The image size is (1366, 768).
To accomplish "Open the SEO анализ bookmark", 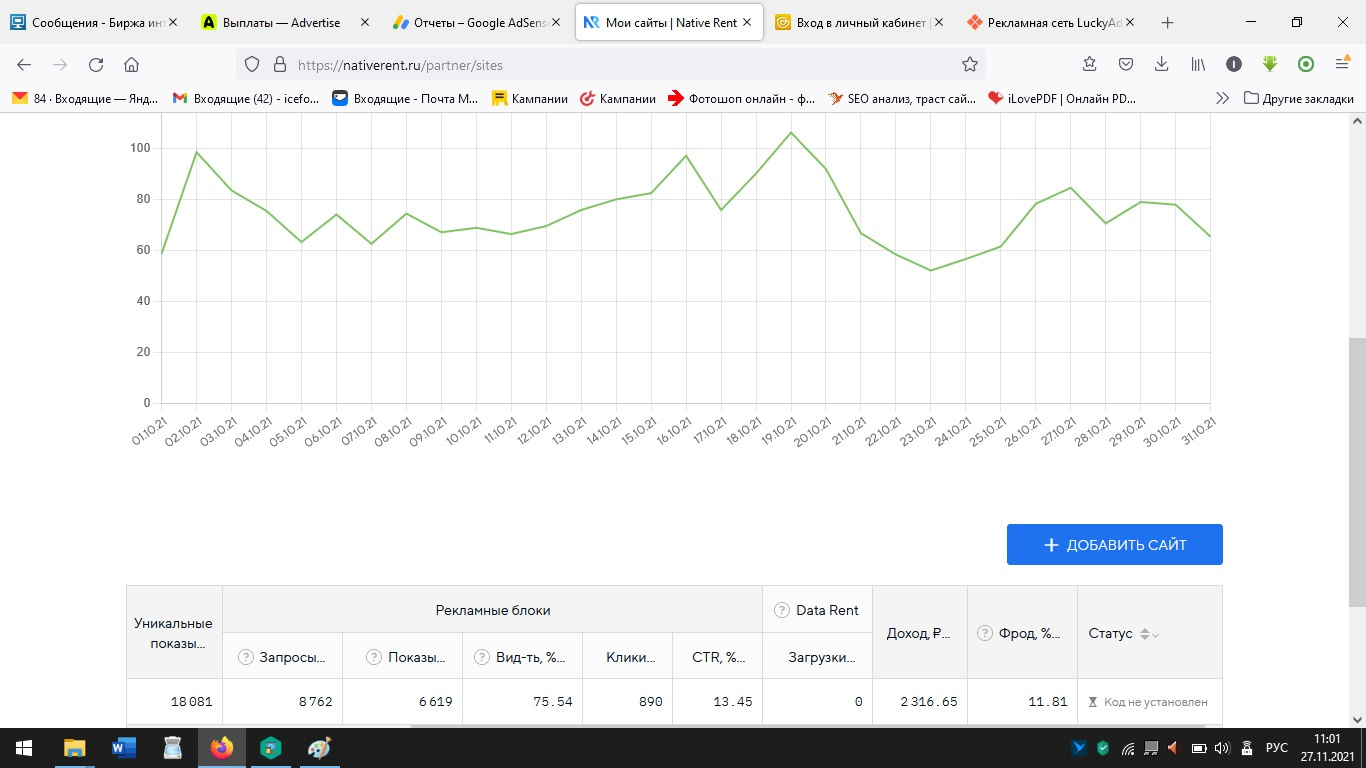I will click(x=901, y=98).
